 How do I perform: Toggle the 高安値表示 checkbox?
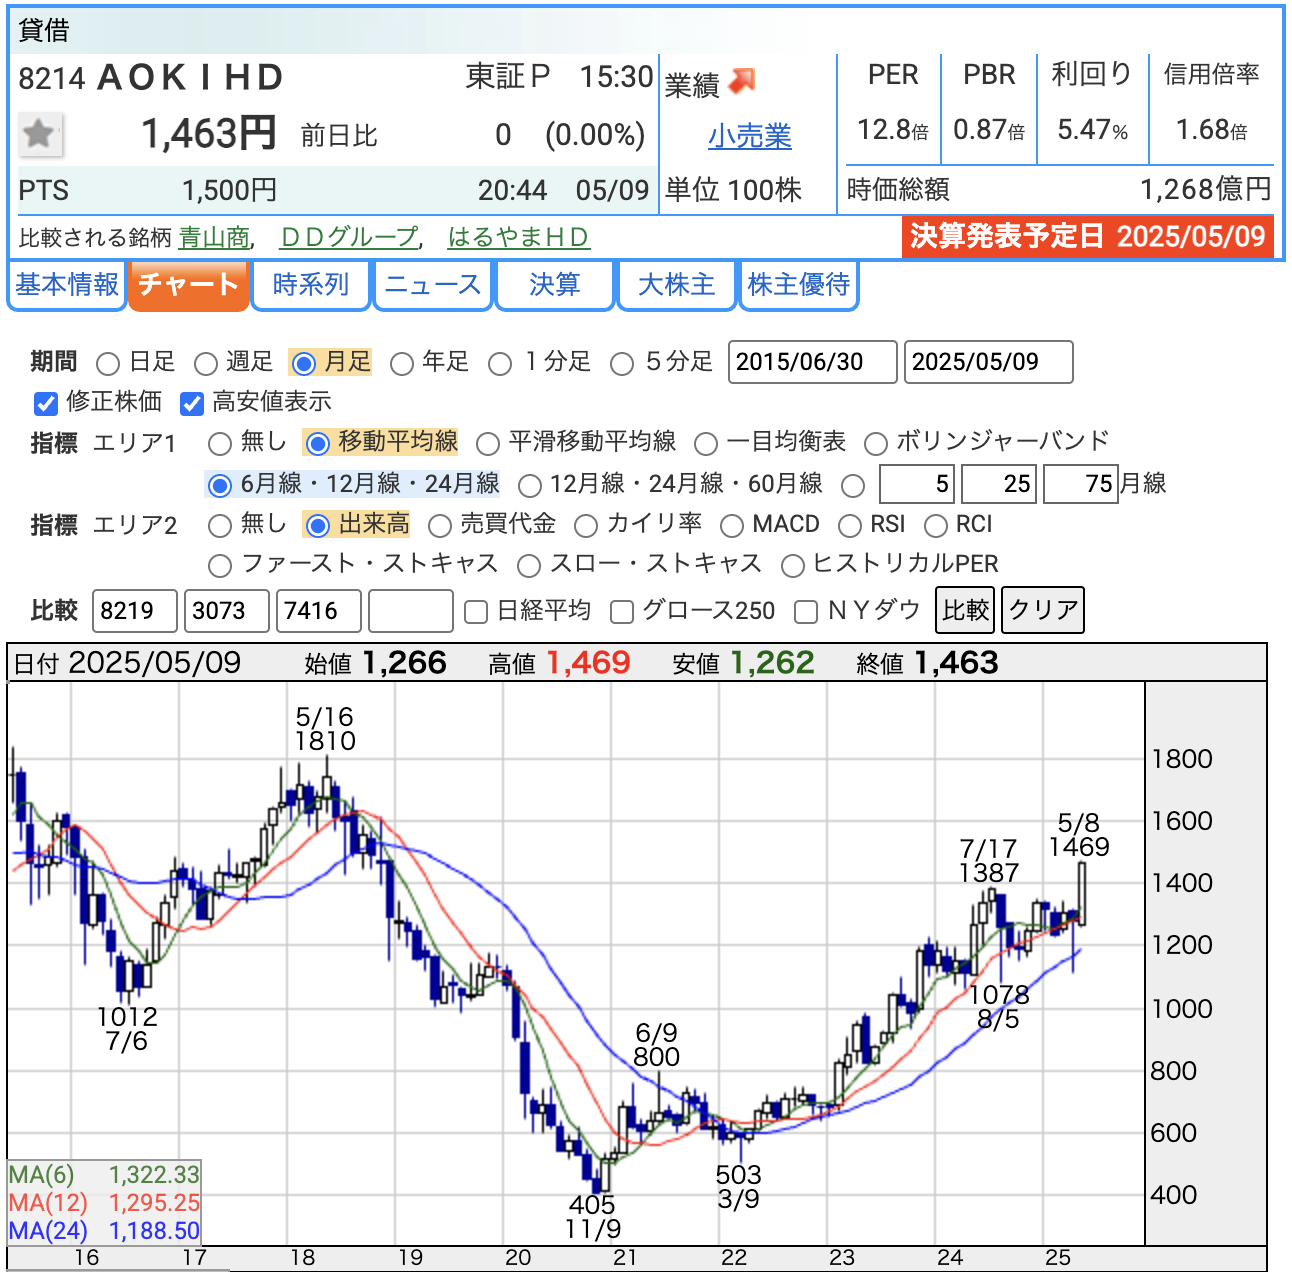192,403
